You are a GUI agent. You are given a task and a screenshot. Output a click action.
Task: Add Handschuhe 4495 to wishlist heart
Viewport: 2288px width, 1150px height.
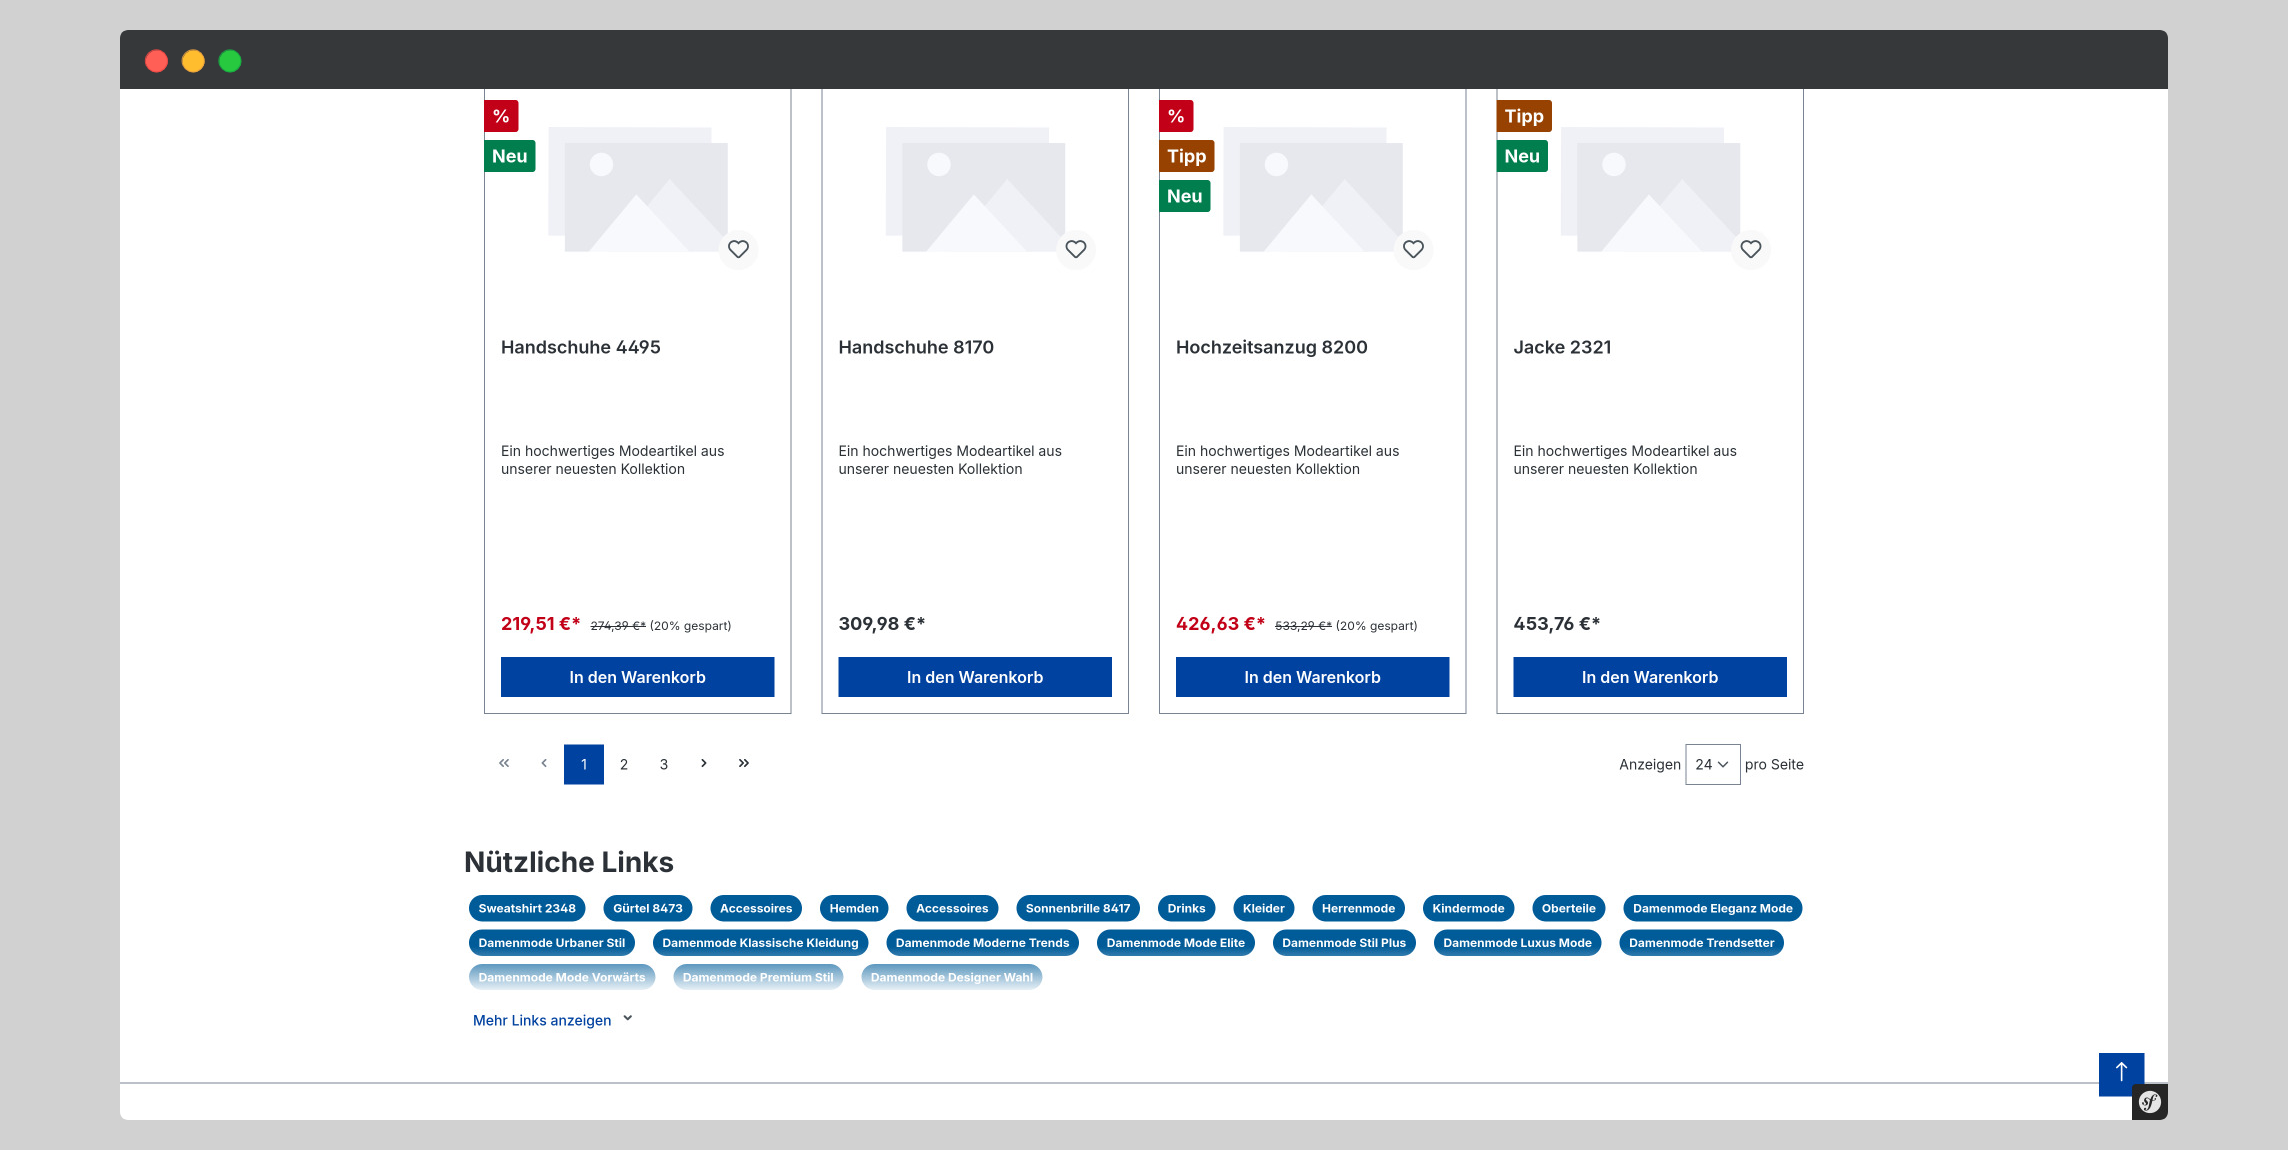click(x=738, y=249)
